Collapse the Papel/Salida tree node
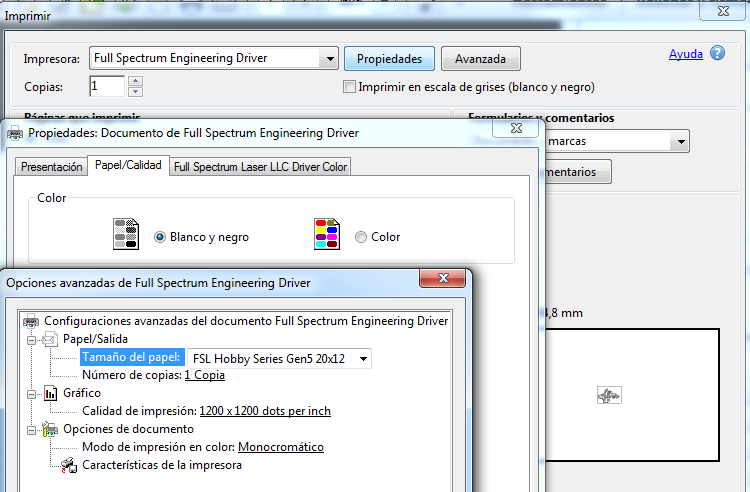The height and width of the screenshot is (492, 750). [32, 340]
